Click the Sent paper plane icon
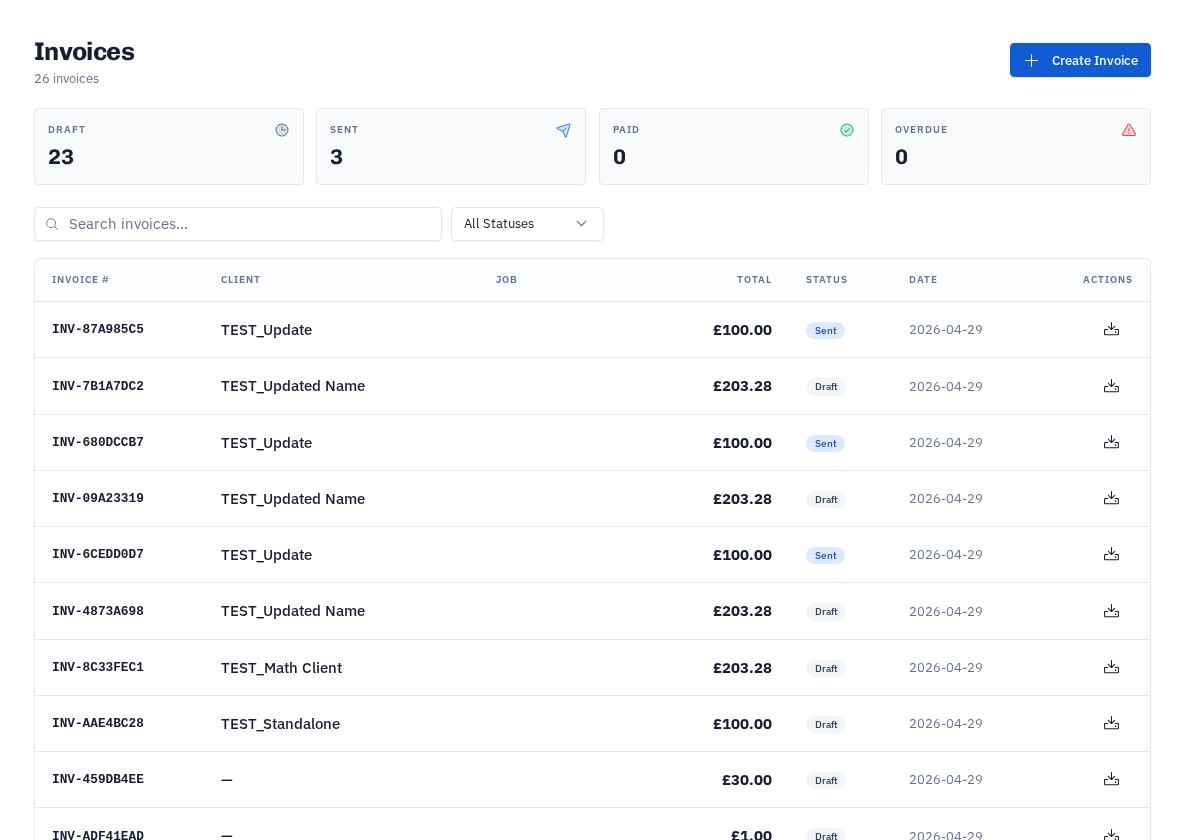The width and height of the screenshot is (1185, 840). (564, 130)
